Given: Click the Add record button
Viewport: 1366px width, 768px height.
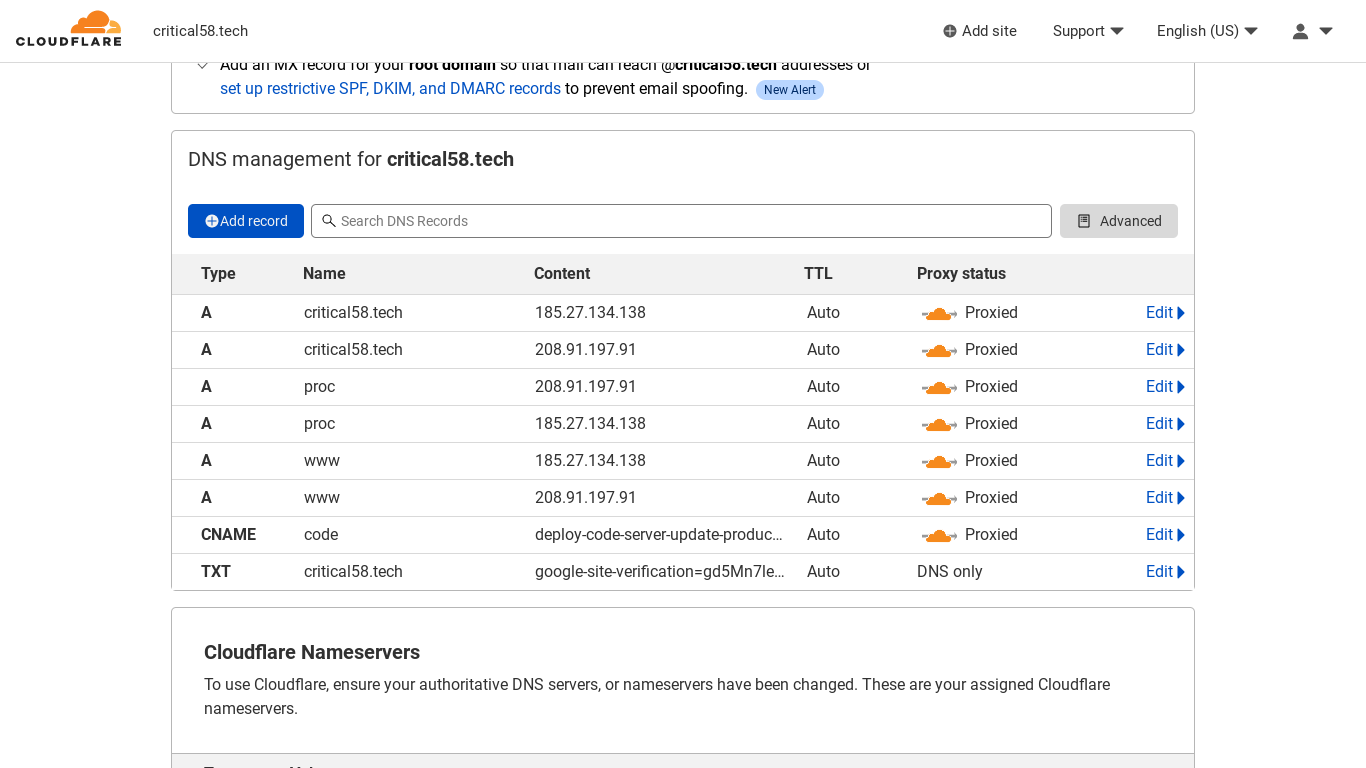Looking at the screenshot, I should 246,221.
